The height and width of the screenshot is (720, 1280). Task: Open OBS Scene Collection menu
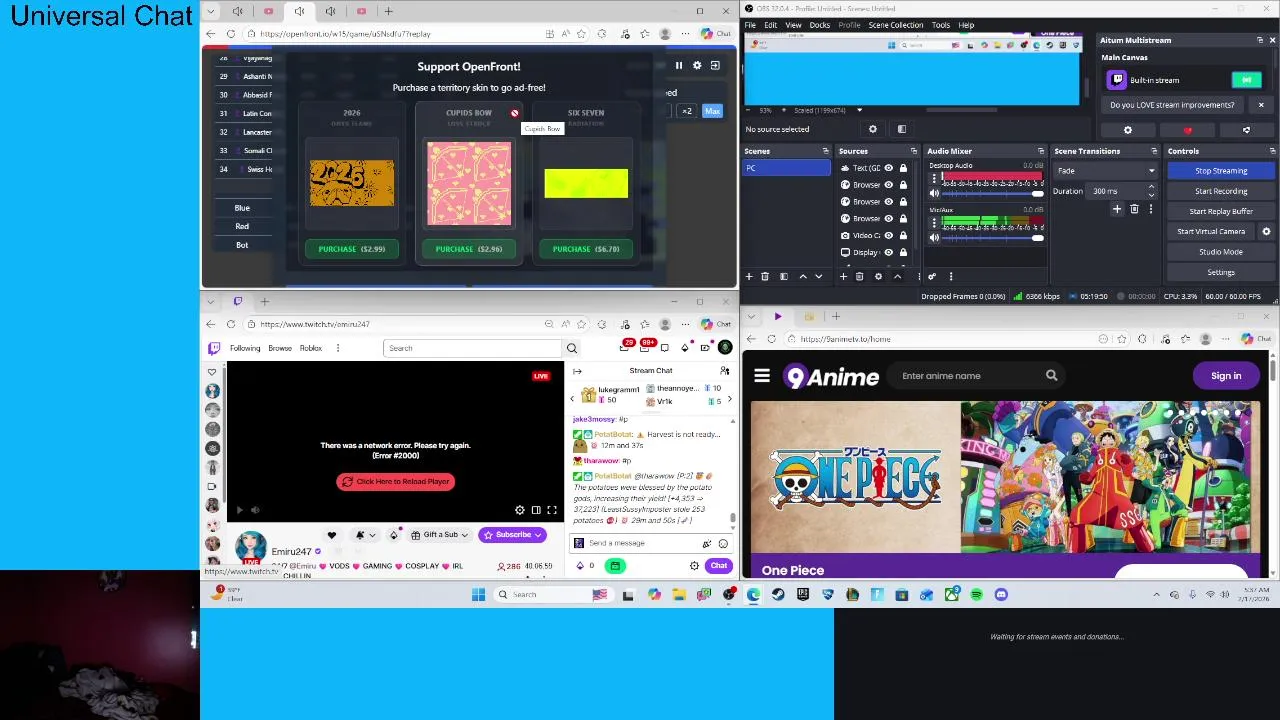click(896, 25)
